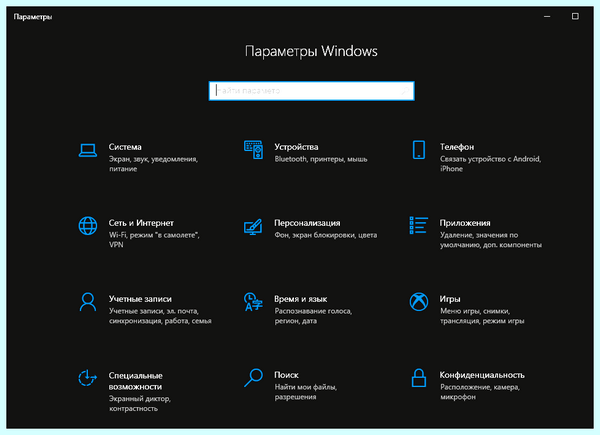Click the Найти параметр search field
This screenshot has width=600, height=435.
pos(311,91)
